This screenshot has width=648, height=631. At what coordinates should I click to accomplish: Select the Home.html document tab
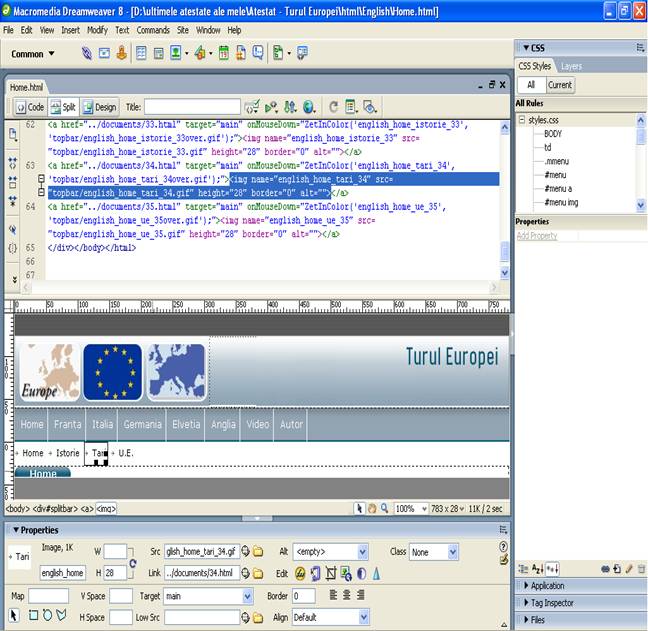(x=26, y=87)
